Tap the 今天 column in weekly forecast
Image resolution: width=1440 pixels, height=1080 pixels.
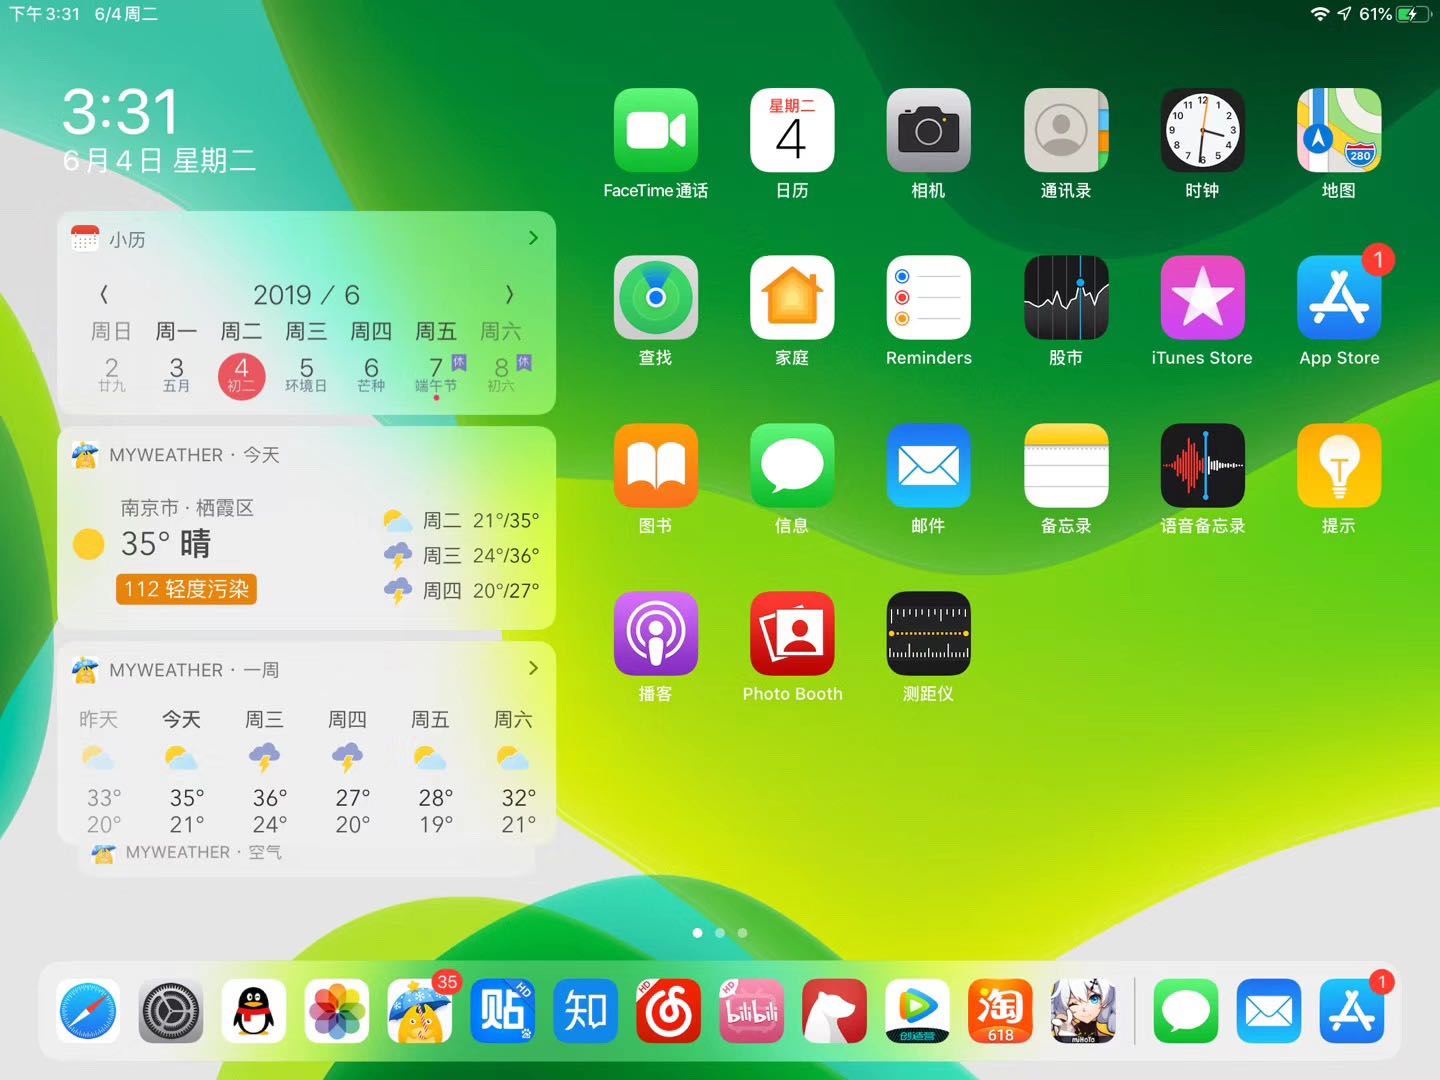(183, 772)
